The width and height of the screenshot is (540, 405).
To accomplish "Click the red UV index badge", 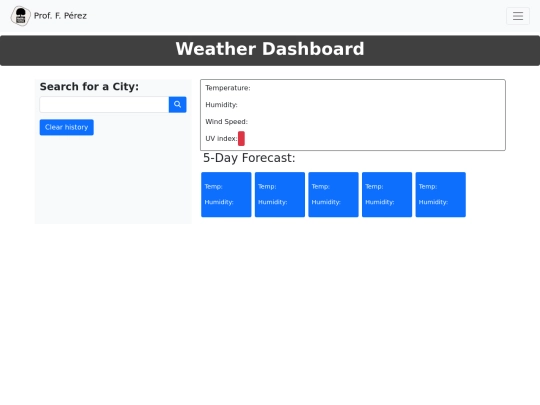I will [241, 138].
